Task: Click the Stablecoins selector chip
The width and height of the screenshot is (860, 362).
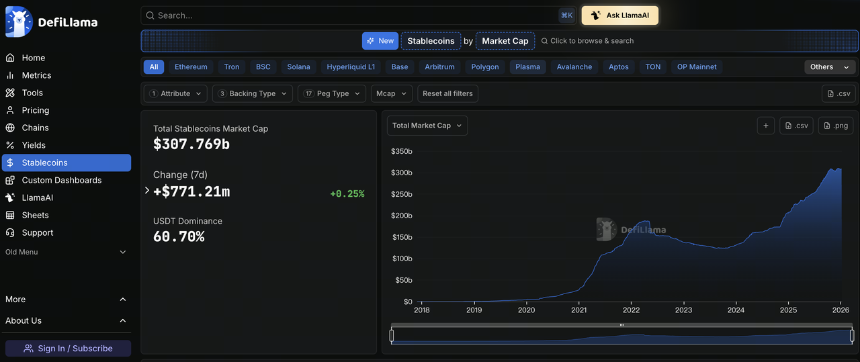Action: coord(431,41)
